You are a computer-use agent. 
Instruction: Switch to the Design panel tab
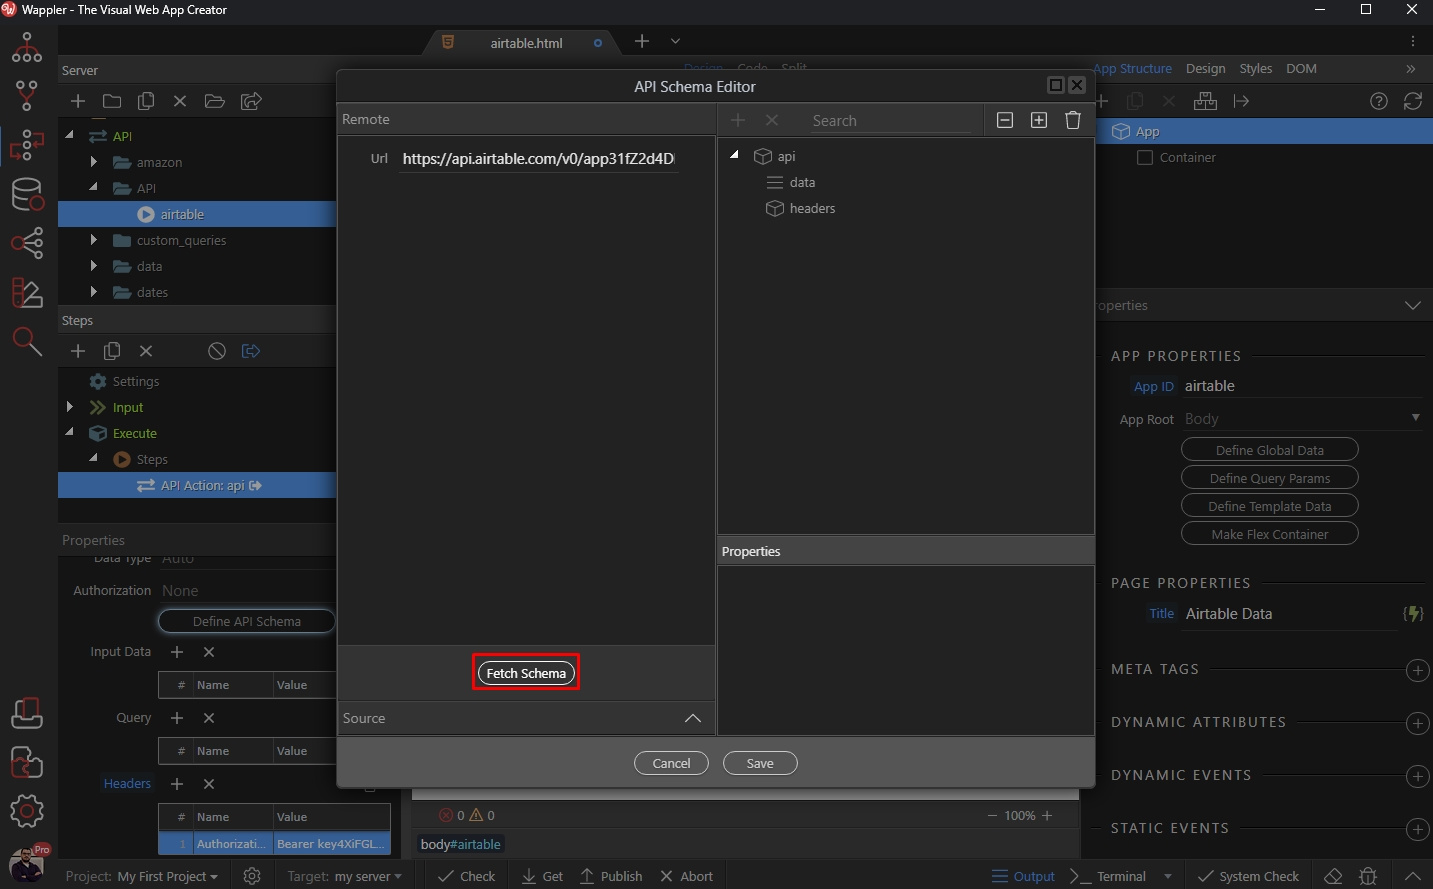(1205, 68)
